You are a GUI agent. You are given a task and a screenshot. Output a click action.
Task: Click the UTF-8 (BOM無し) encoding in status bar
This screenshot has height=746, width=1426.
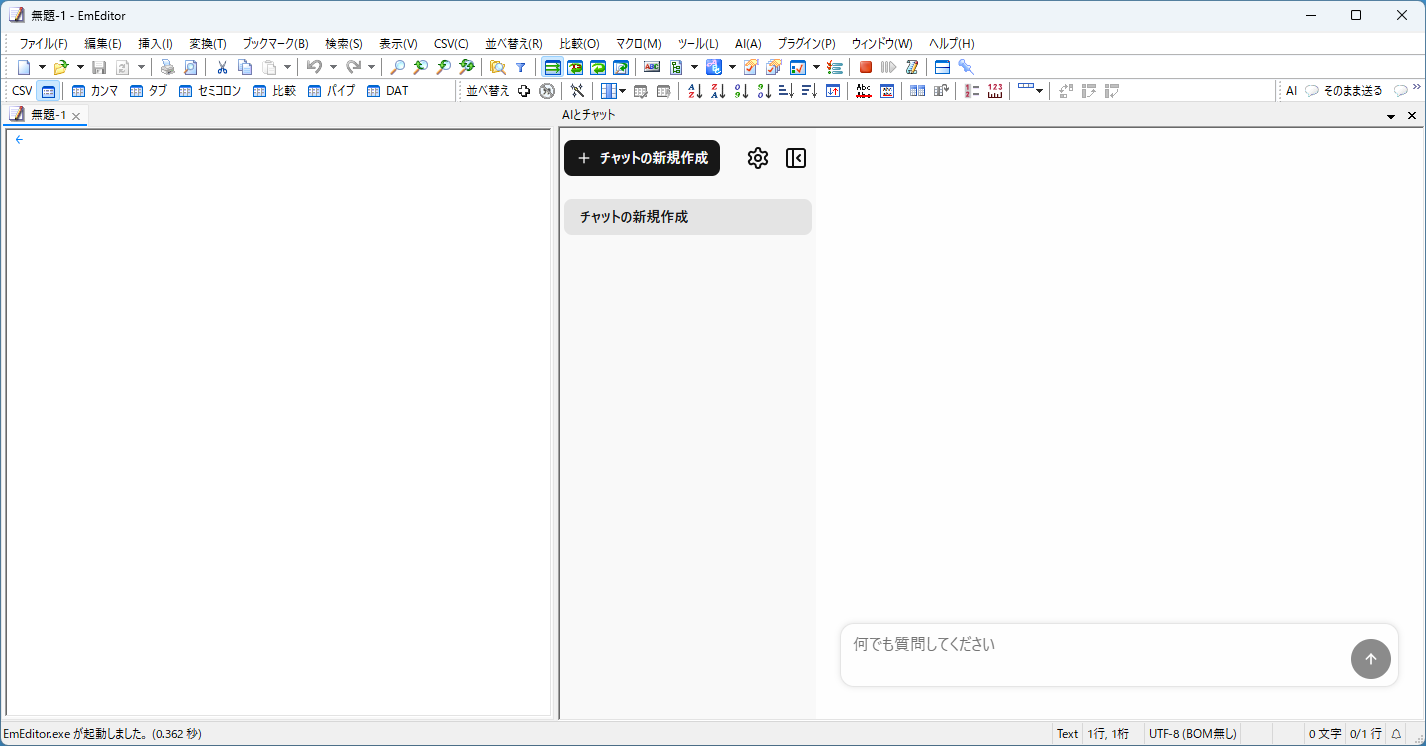point(1193,734)
